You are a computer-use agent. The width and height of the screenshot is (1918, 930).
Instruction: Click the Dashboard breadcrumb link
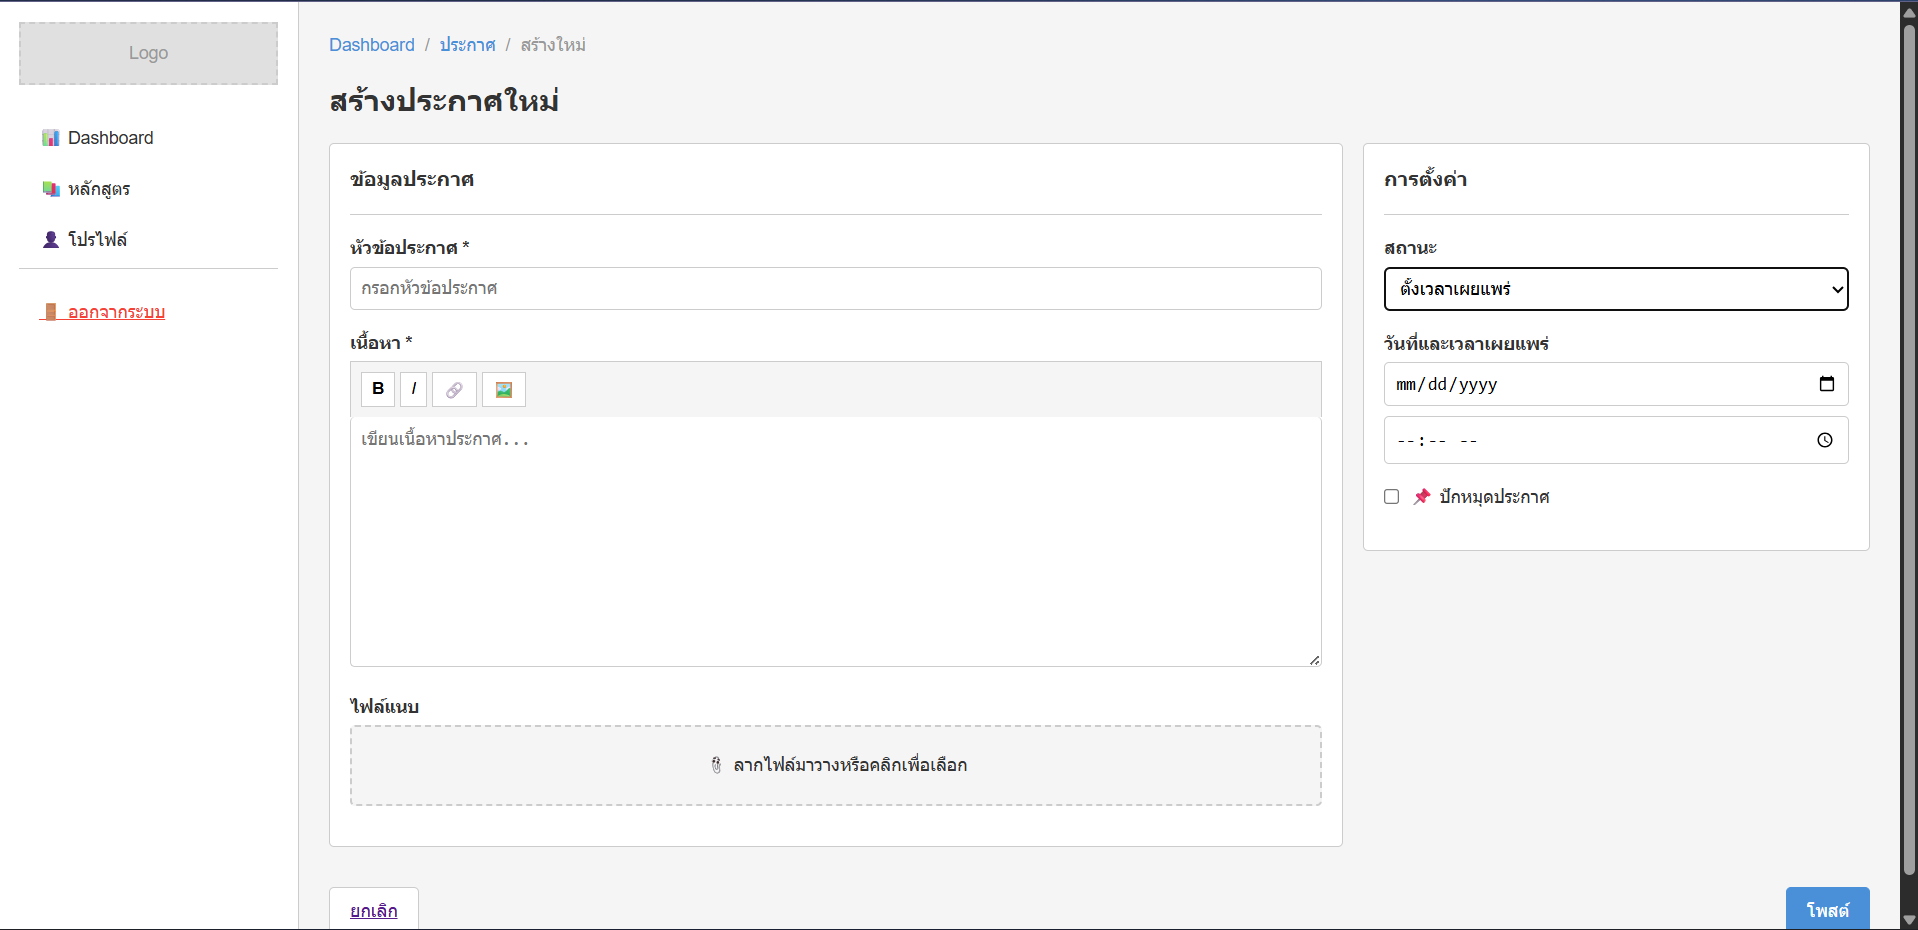371,45
